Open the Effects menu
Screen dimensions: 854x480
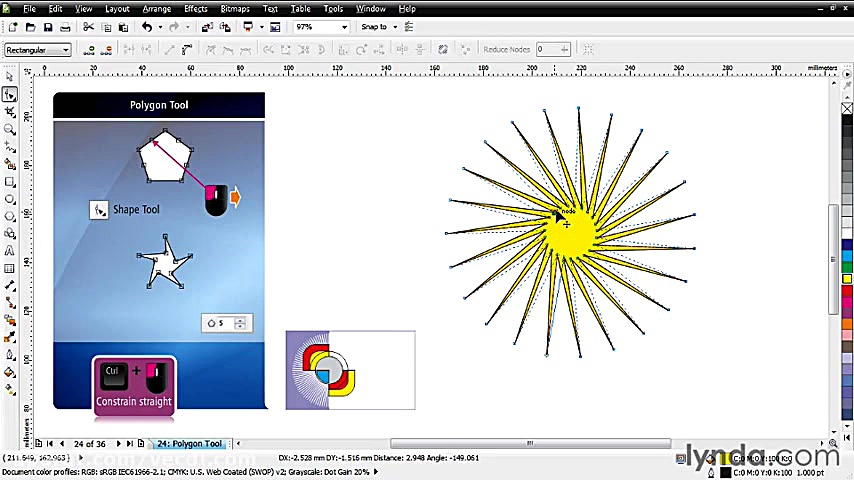[x=196, y=9]
